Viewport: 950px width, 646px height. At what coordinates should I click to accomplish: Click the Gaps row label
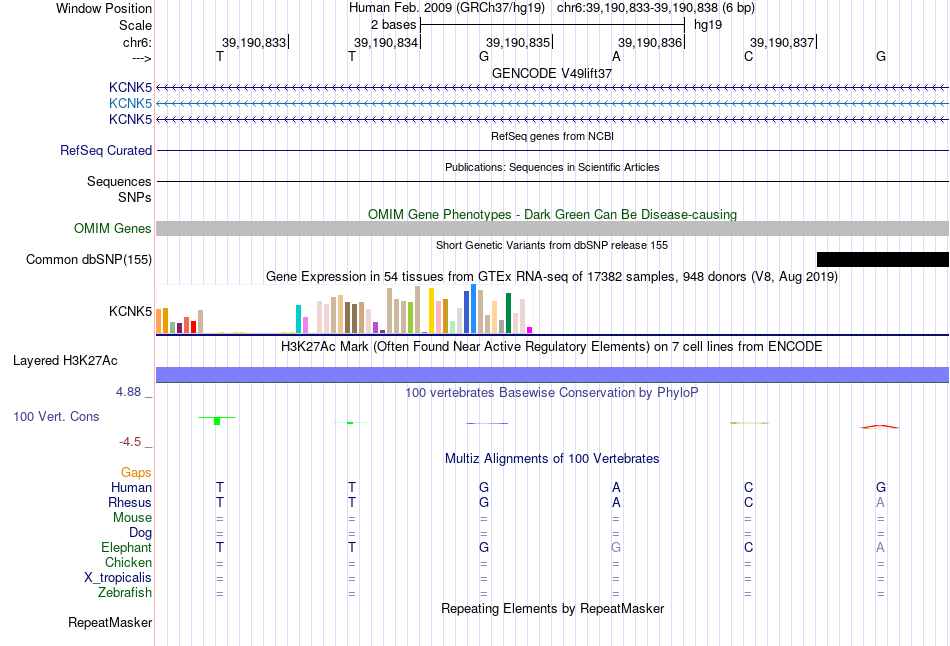(136, 473)
